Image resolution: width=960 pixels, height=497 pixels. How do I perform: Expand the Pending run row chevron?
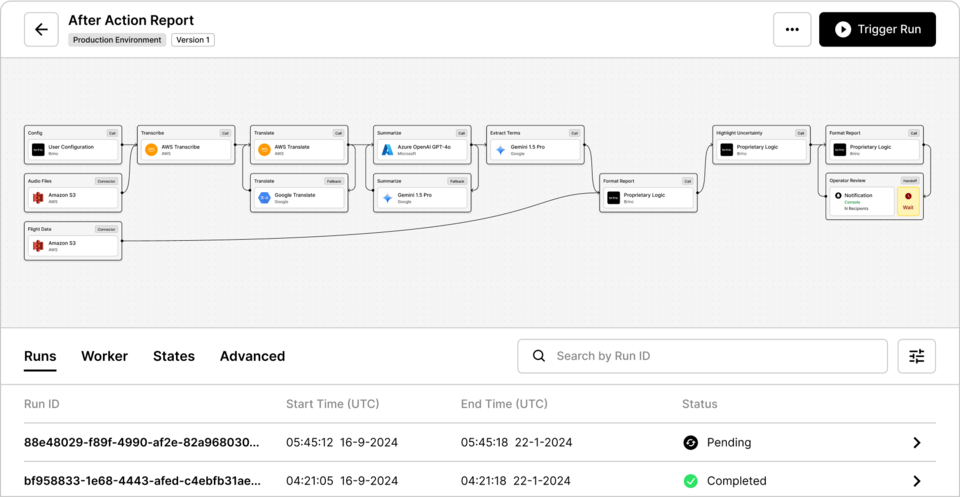pos(917,443)
